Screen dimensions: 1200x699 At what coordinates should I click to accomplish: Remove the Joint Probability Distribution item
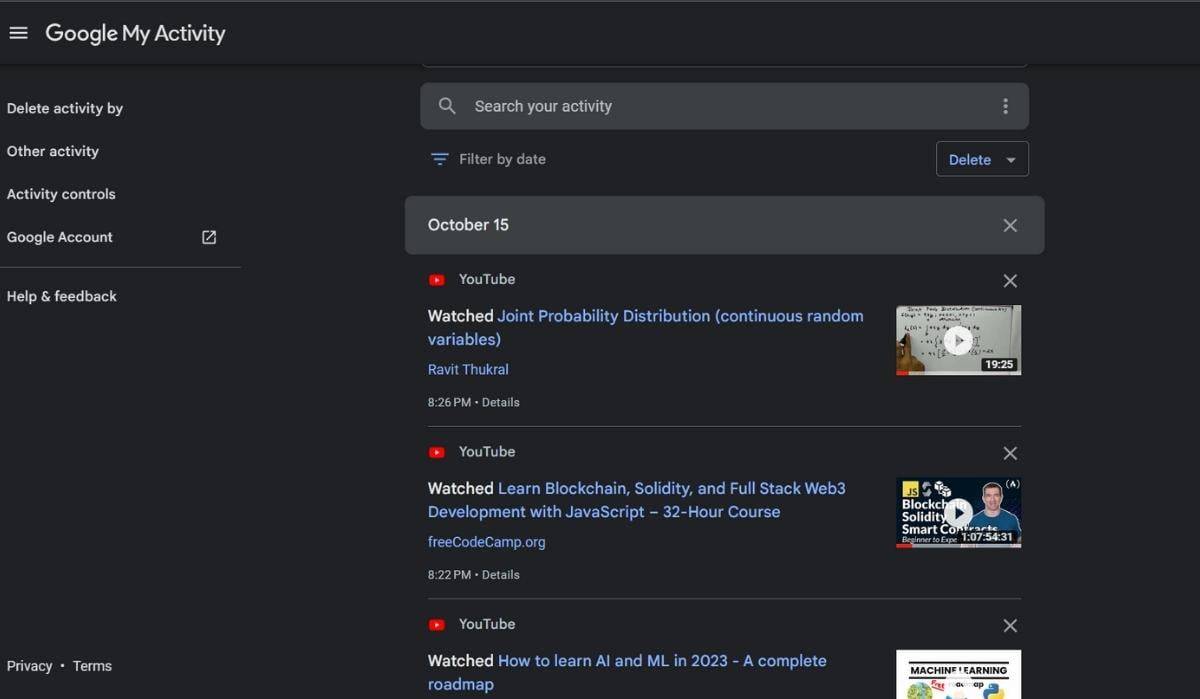click(1010, 281)
